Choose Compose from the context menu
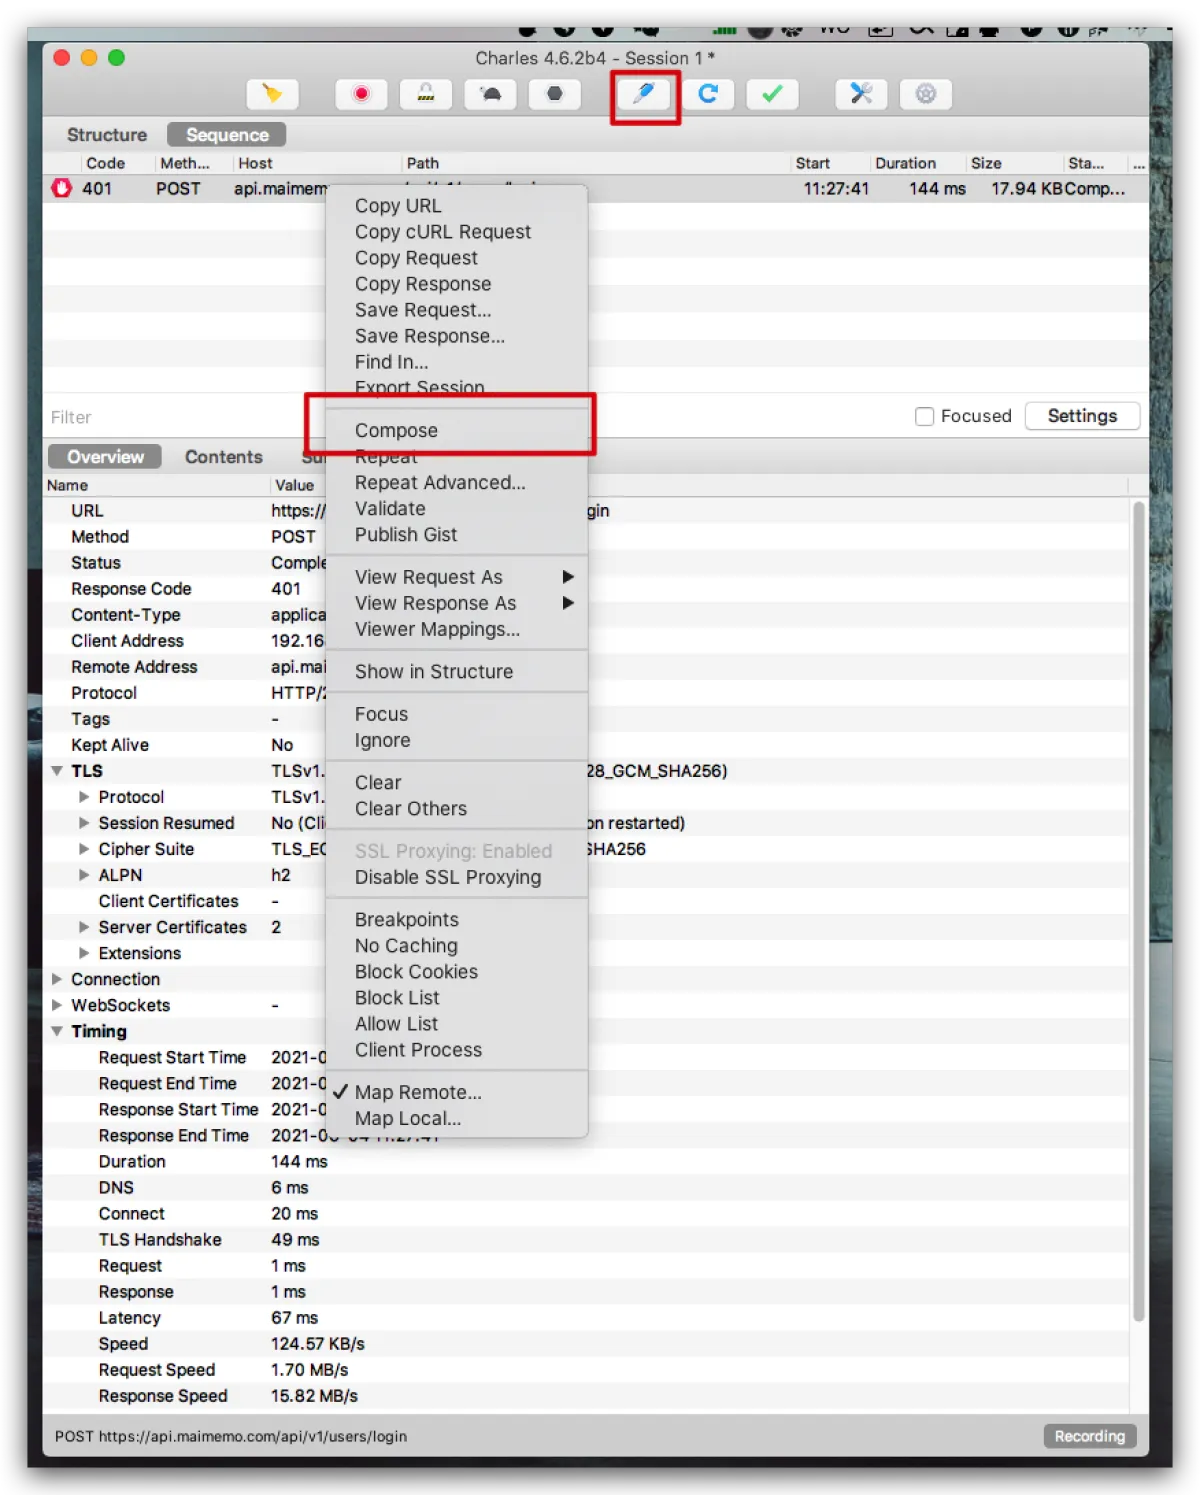This screenshot has width=1200, height=1495. tap(396, 430)
